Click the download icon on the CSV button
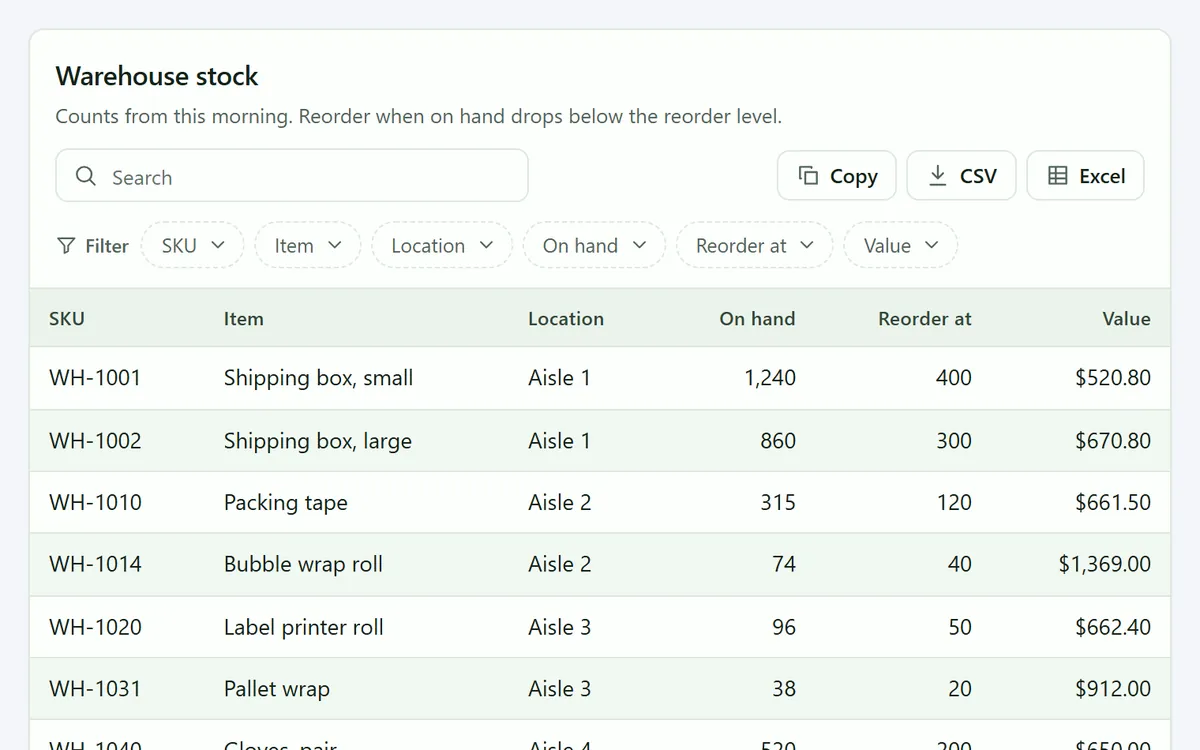The height and width of the screenshot is (750, 1200). (938, 176)
